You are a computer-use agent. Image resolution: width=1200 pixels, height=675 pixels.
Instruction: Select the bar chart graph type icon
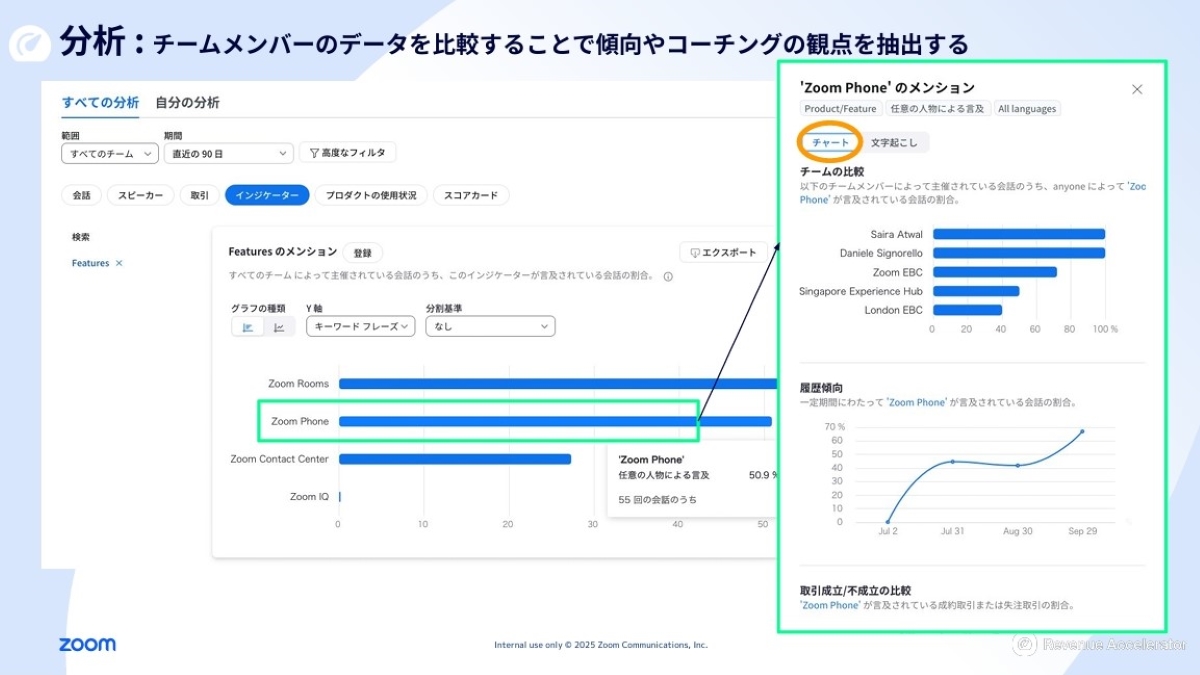248,327
